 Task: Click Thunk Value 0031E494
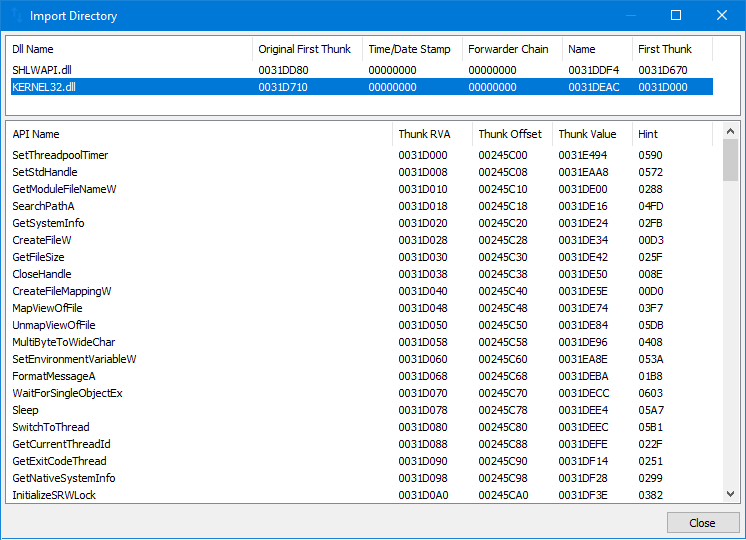click(583, 156)
